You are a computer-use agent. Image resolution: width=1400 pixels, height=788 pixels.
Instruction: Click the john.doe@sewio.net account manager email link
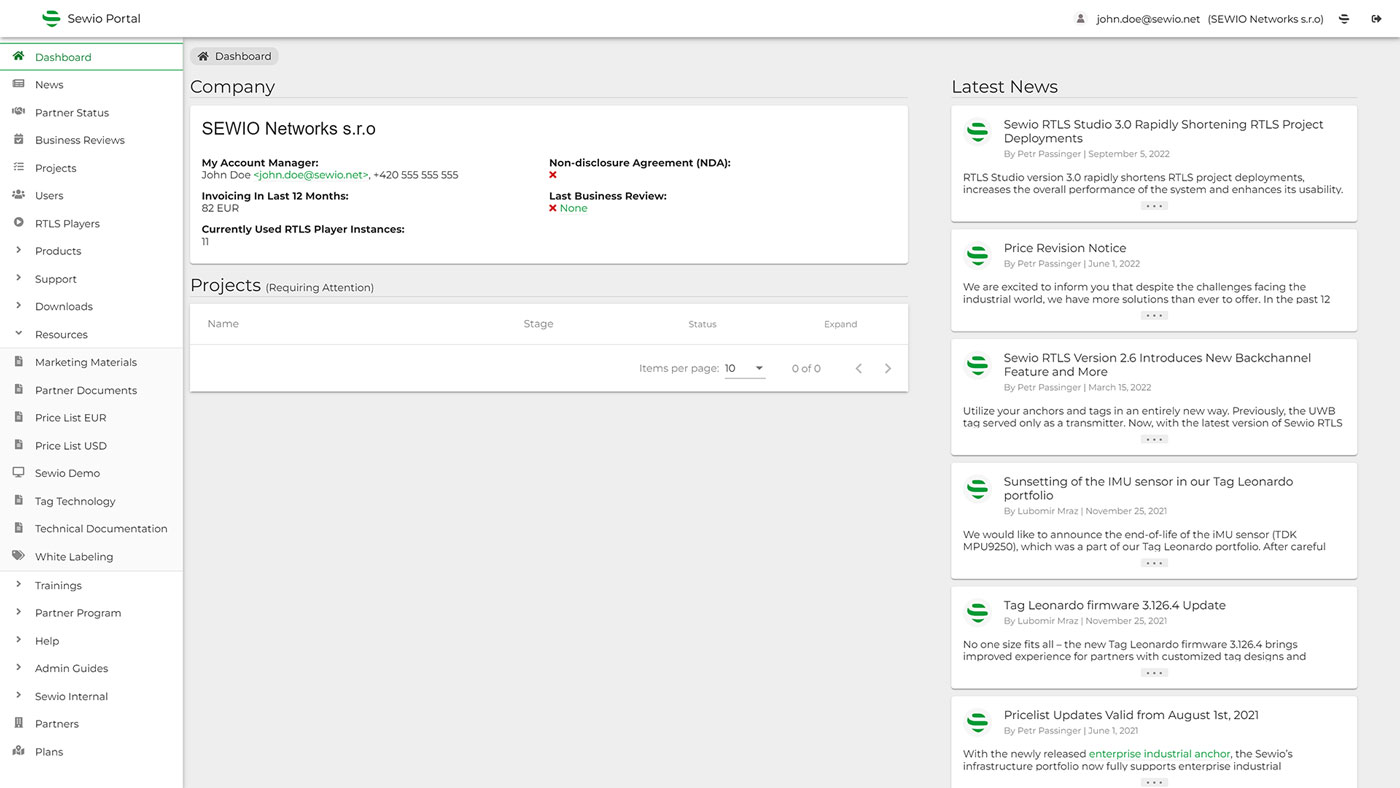point(311,175)
